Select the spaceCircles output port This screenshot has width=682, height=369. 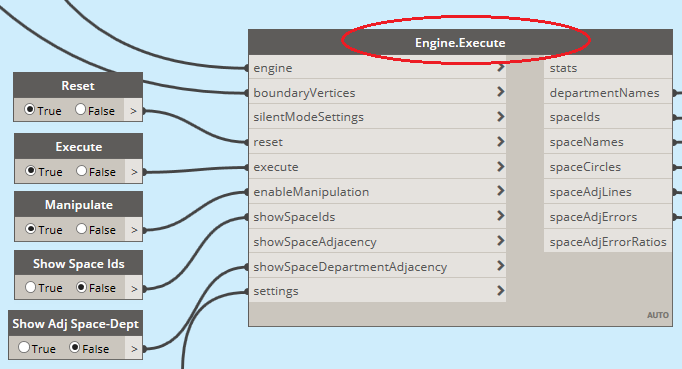point(608,167)
